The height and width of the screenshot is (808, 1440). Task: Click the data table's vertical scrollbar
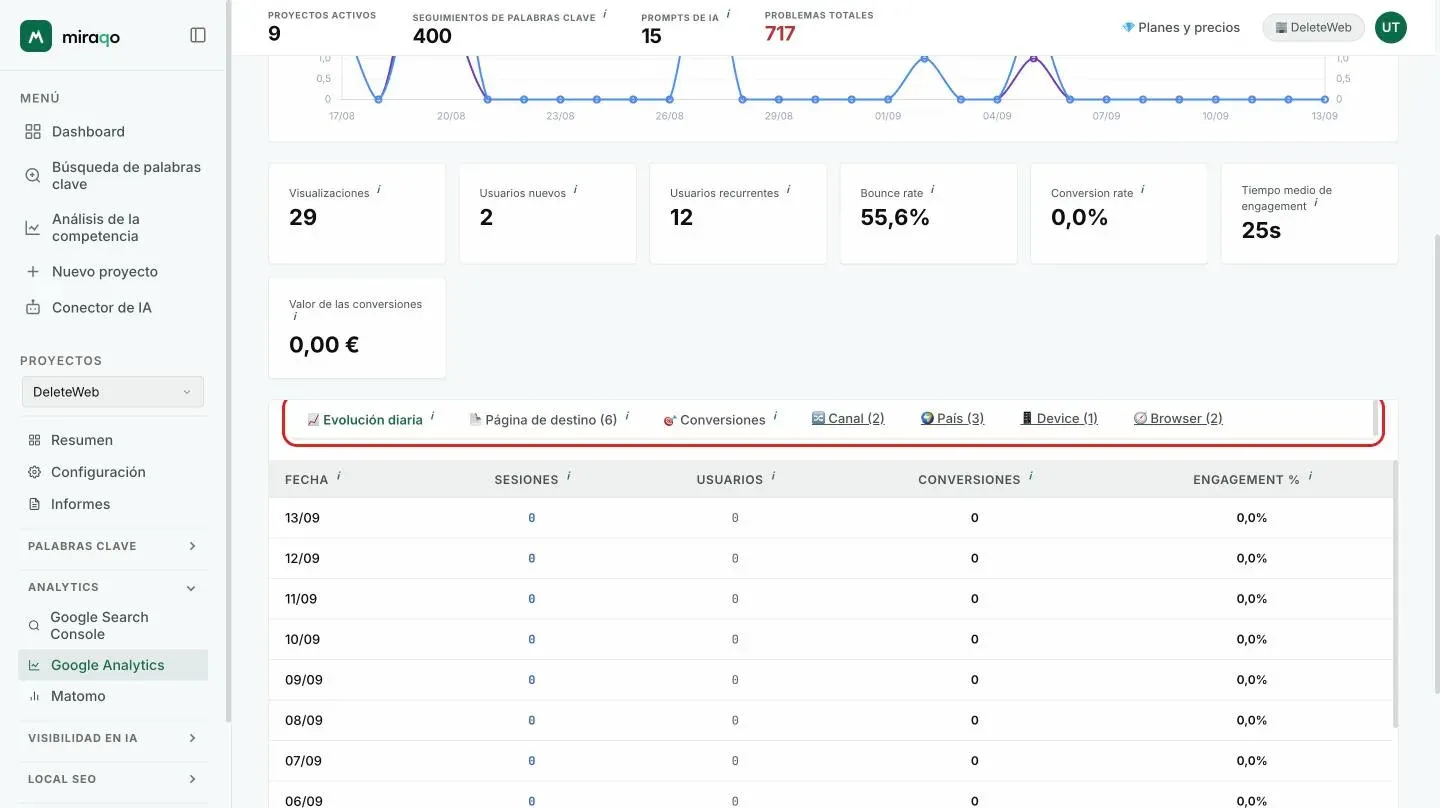[1395, 594]
